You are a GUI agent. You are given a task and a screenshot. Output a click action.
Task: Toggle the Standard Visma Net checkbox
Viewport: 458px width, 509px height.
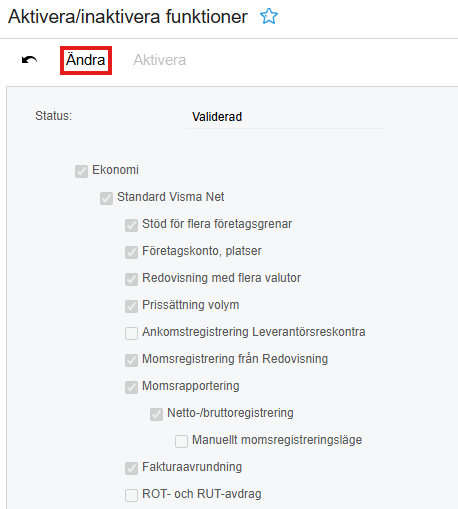tap(106, 198)
